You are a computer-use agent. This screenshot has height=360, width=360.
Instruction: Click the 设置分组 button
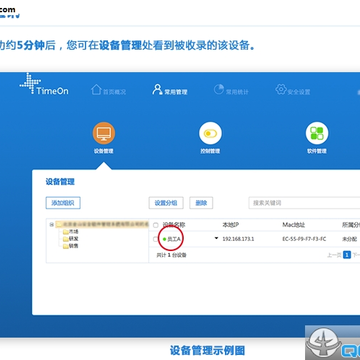[166, 203]
